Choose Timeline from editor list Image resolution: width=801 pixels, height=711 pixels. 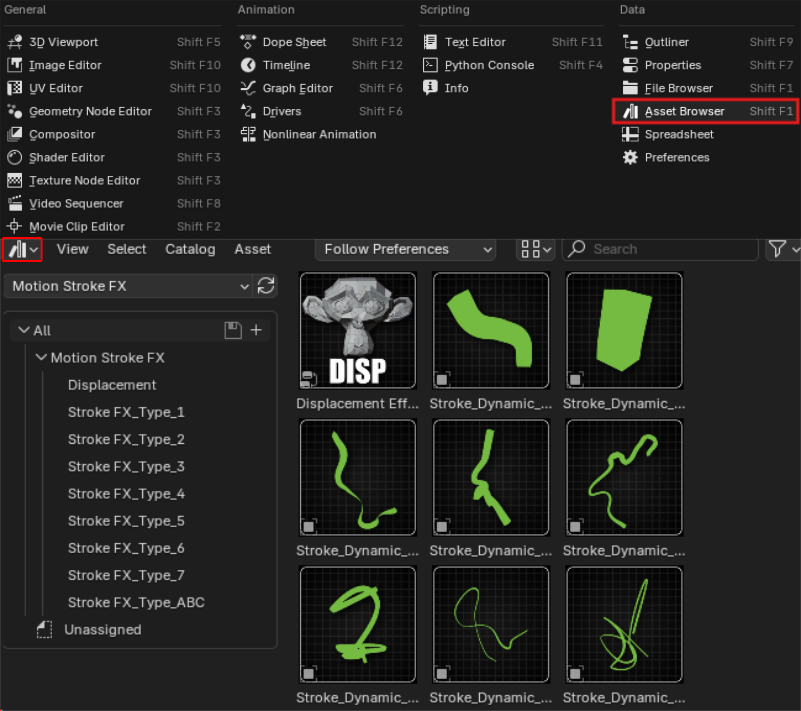click(x=321, y=65)
